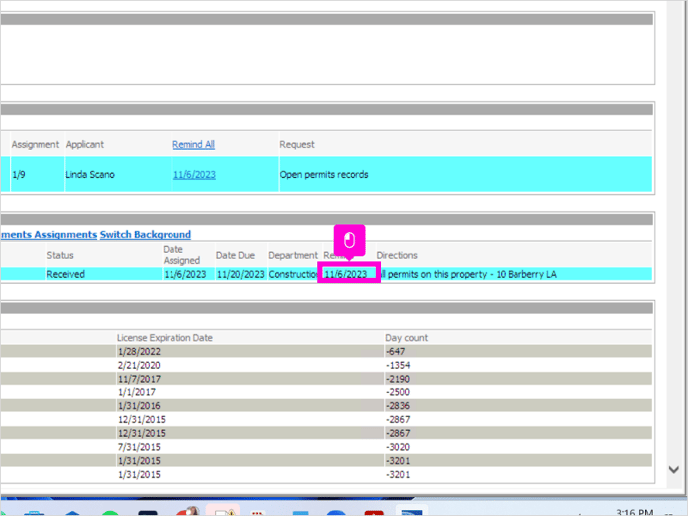Select the 11/20/2023 date due cell
The height and width of the screenshot is (516, 688).
(x=240, y=275)
